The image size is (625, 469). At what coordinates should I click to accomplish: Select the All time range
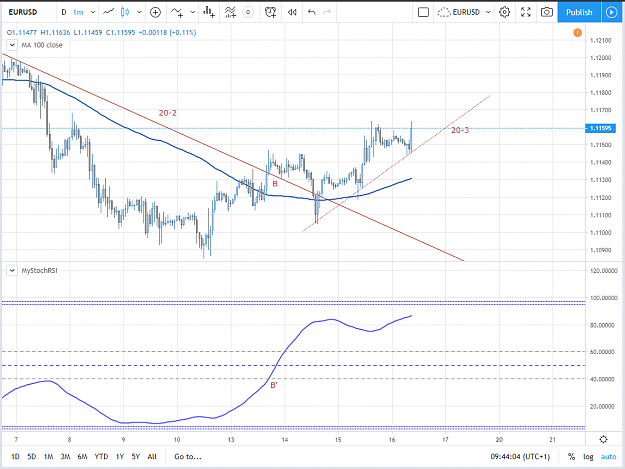point(152,457)
